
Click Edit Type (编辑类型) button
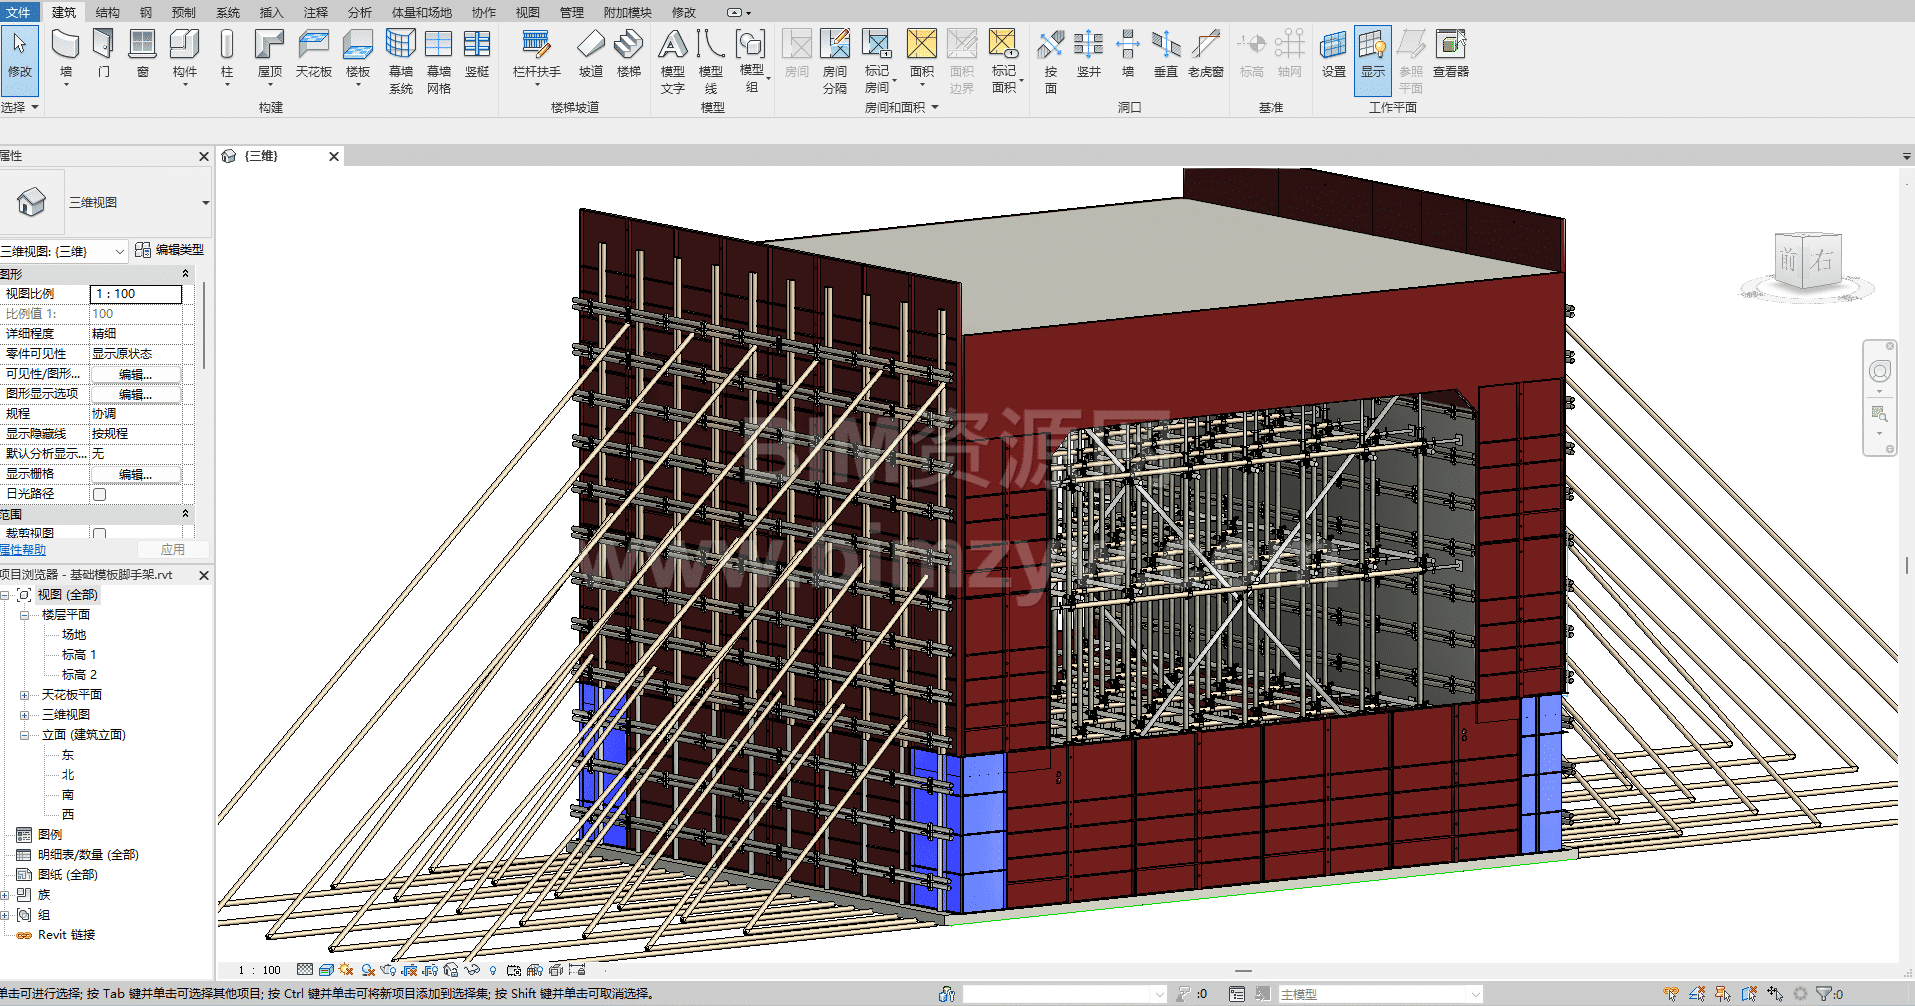click(x=170, y=250)
